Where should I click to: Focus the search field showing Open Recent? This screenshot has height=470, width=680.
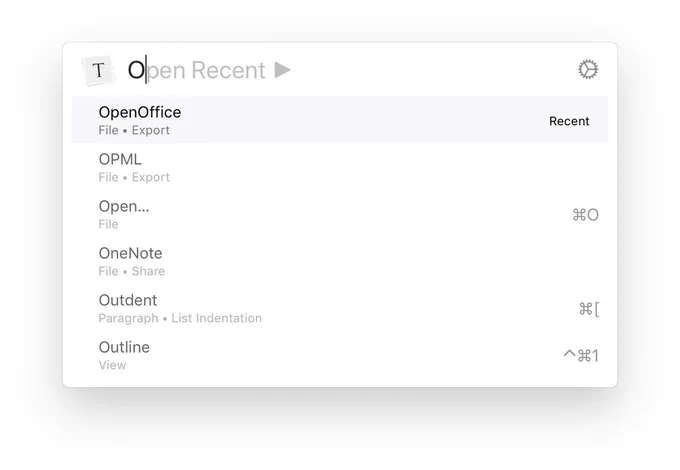coord(338,70)
